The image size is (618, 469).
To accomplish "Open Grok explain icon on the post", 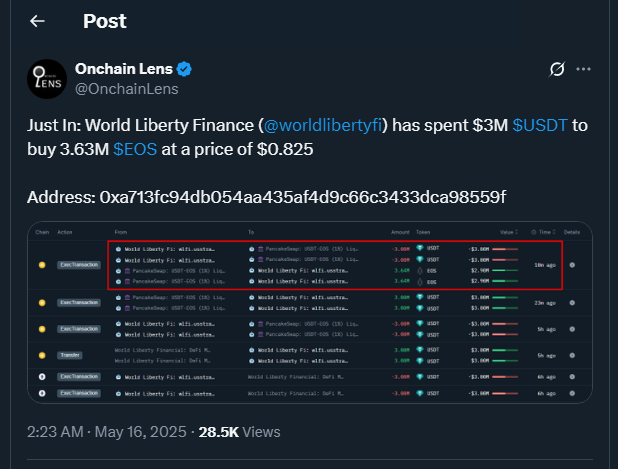I will (559, 70).
